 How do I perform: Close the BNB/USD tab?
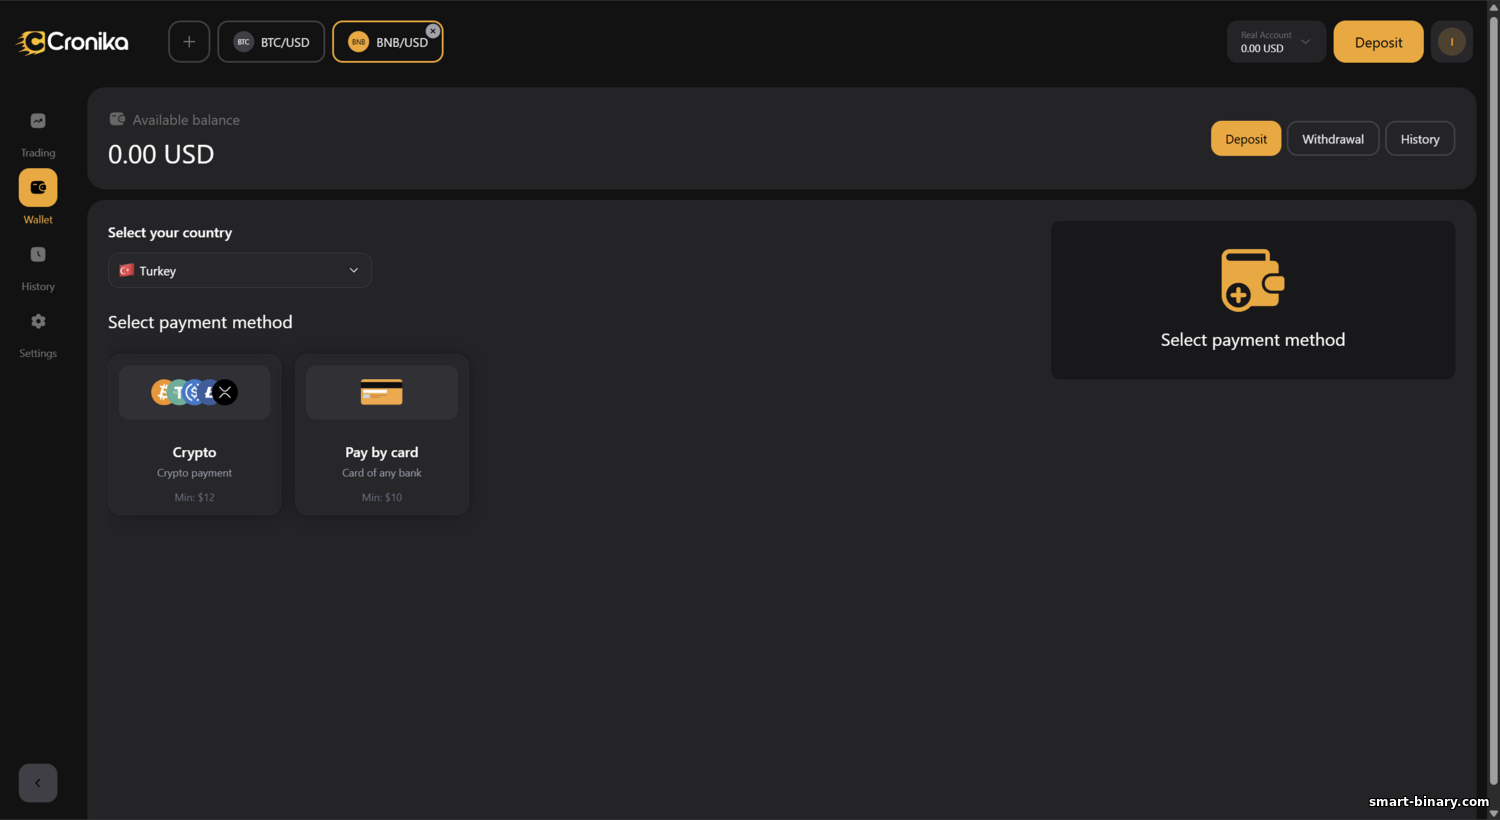point(433,31)
